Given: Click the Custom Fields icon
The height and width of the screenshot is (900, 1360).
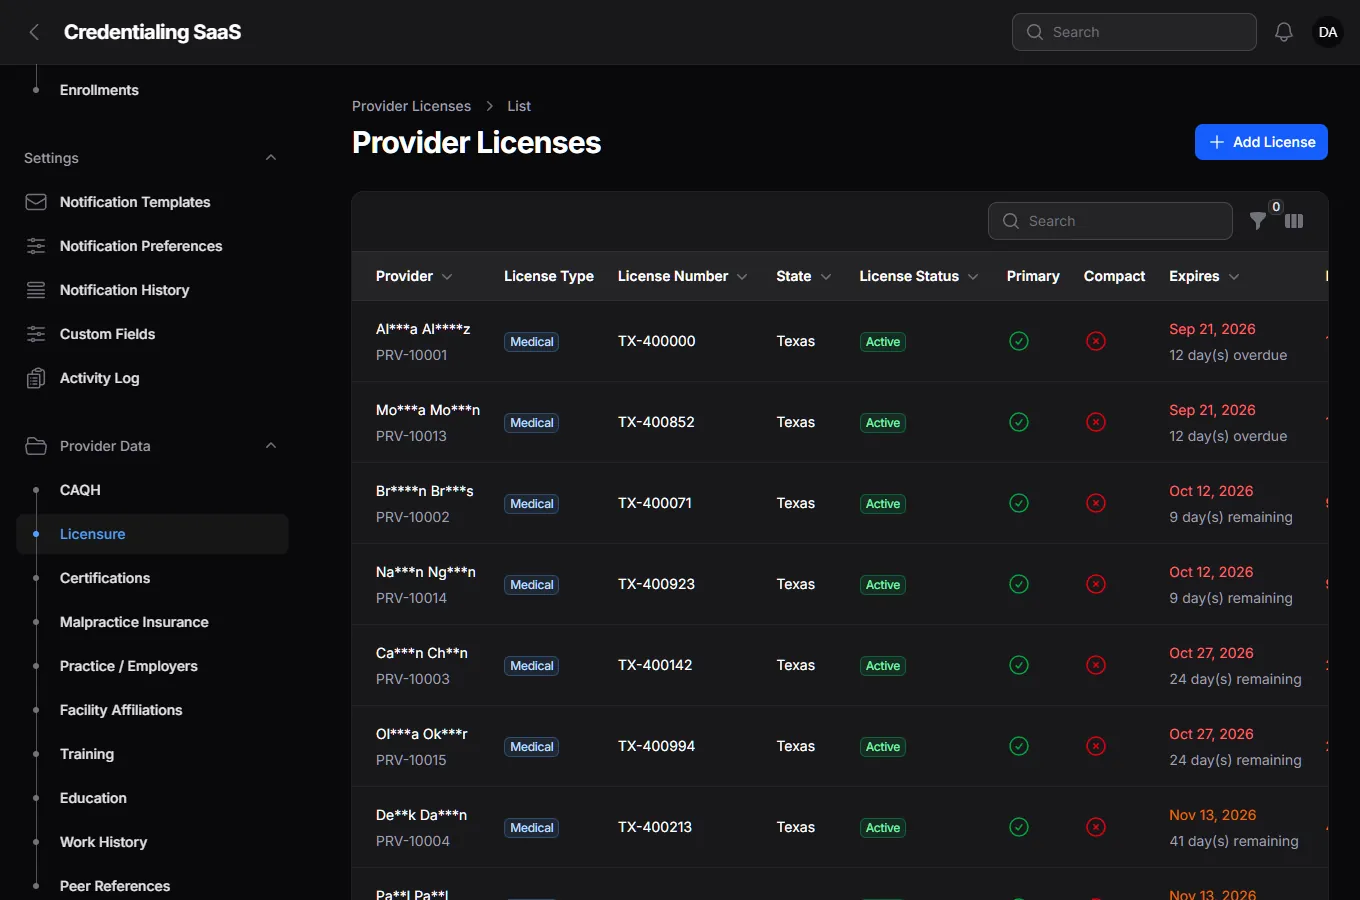Looking at the screenshot, I should coord(36,334).
